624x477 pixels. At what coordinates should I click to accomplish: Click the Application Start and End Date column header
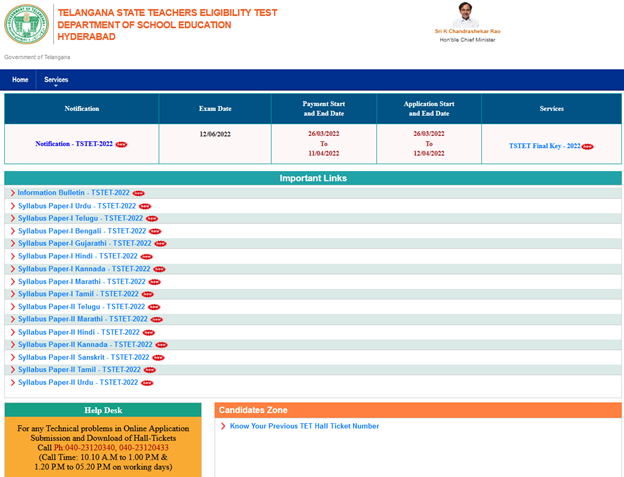[429, 109]
